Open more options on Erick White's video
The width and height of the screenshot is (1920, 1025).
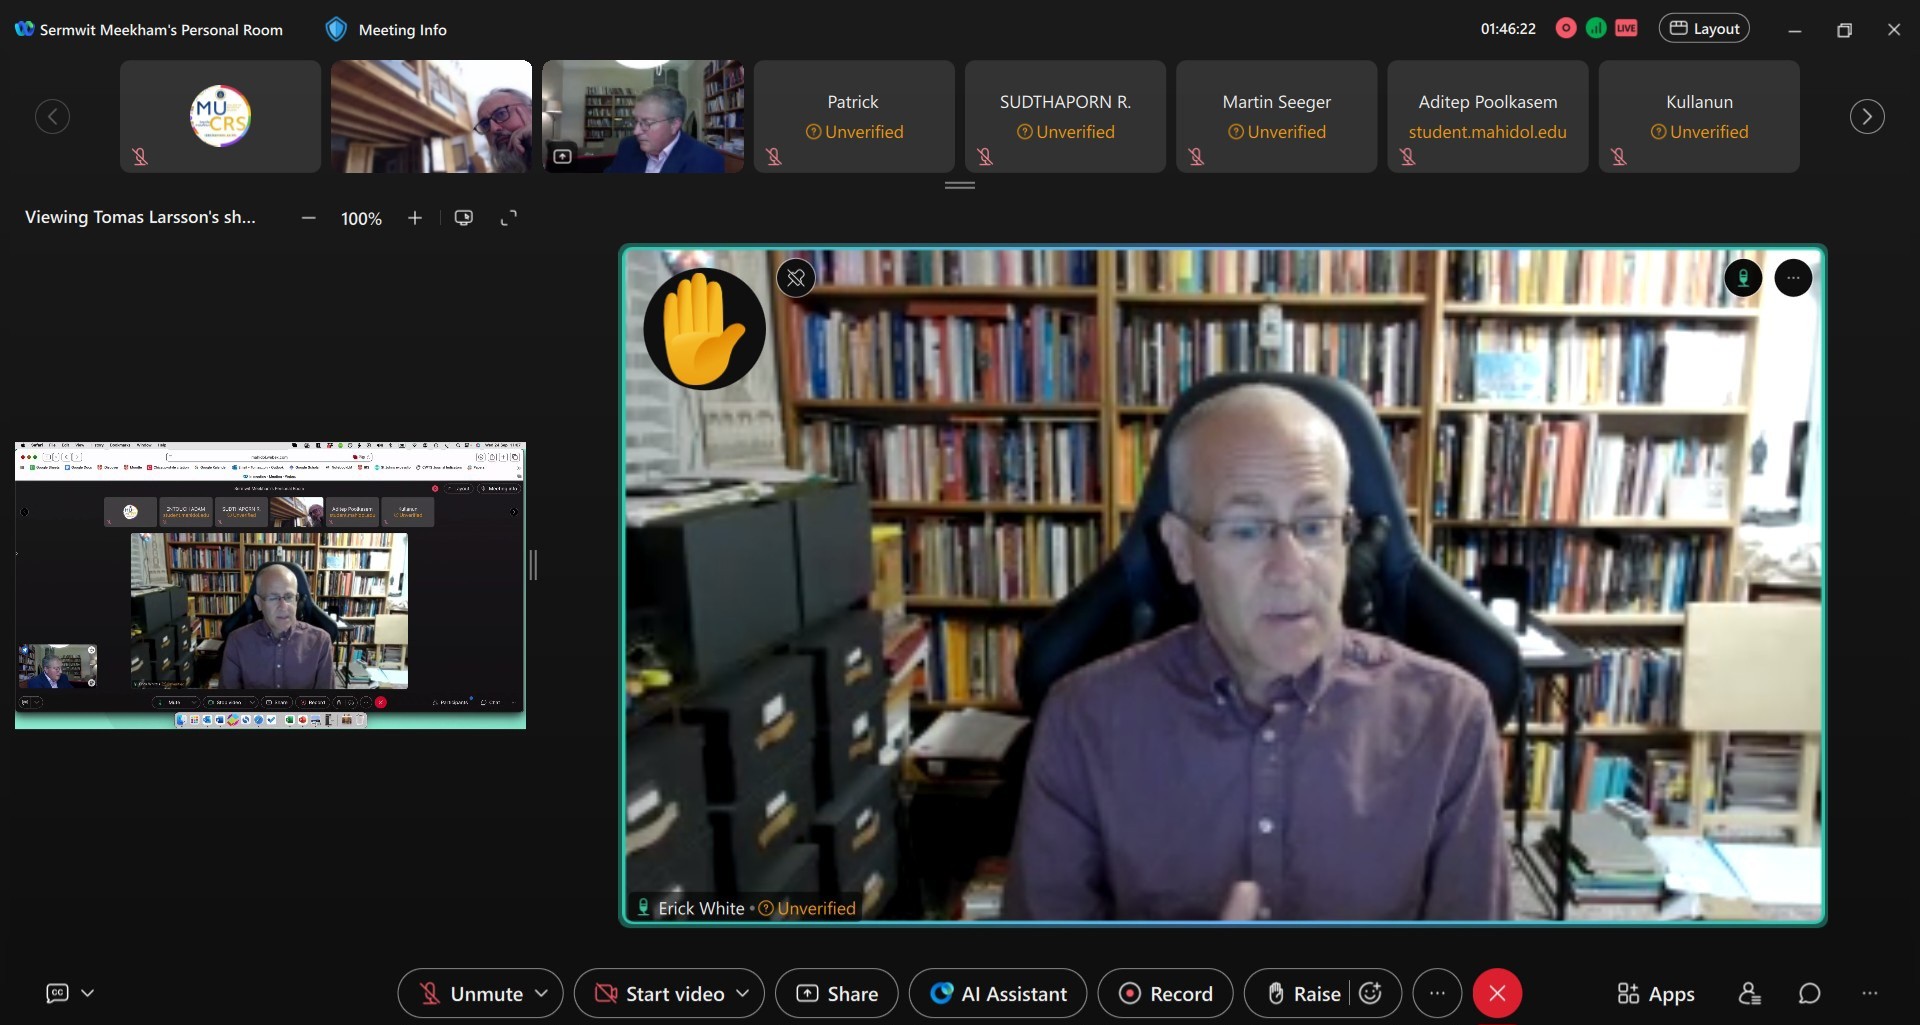pos(1793,278)
